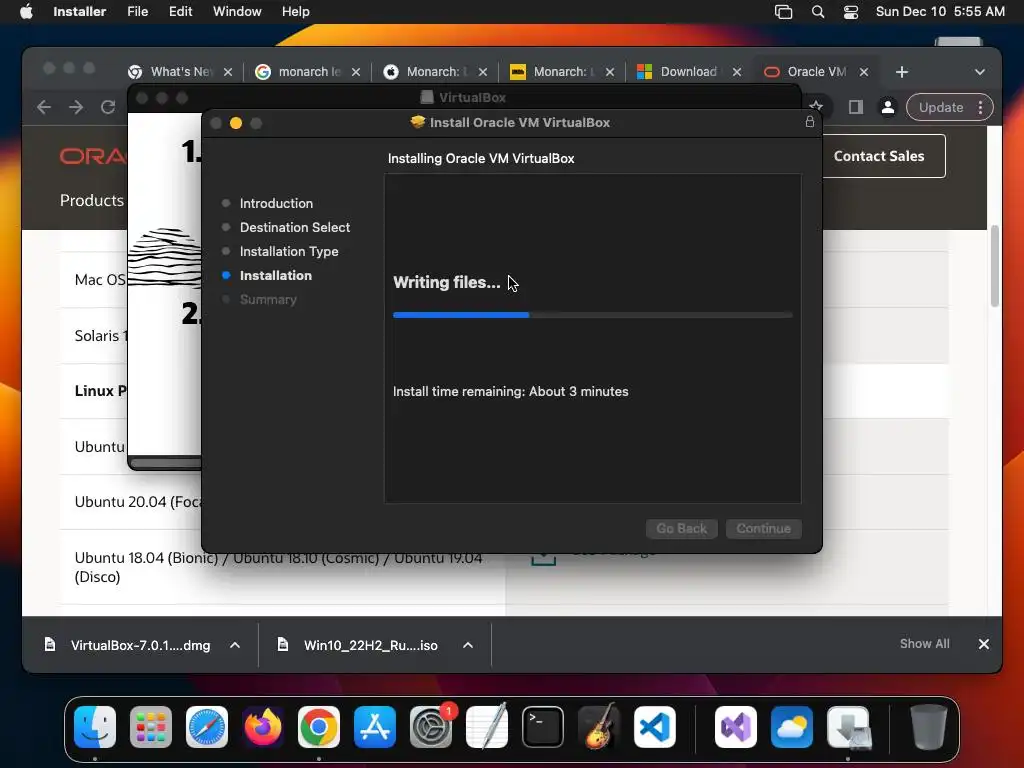The height and width of the screenshot is (768, 1024).
Task: Select the Destination Select step
Action: pos(295,227)
